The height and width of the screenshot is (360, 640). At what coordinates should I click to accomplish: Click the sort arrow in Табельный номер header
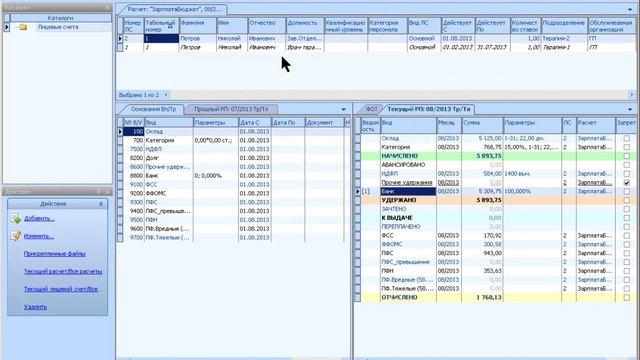pyautogui.click(x=170, y=26)
